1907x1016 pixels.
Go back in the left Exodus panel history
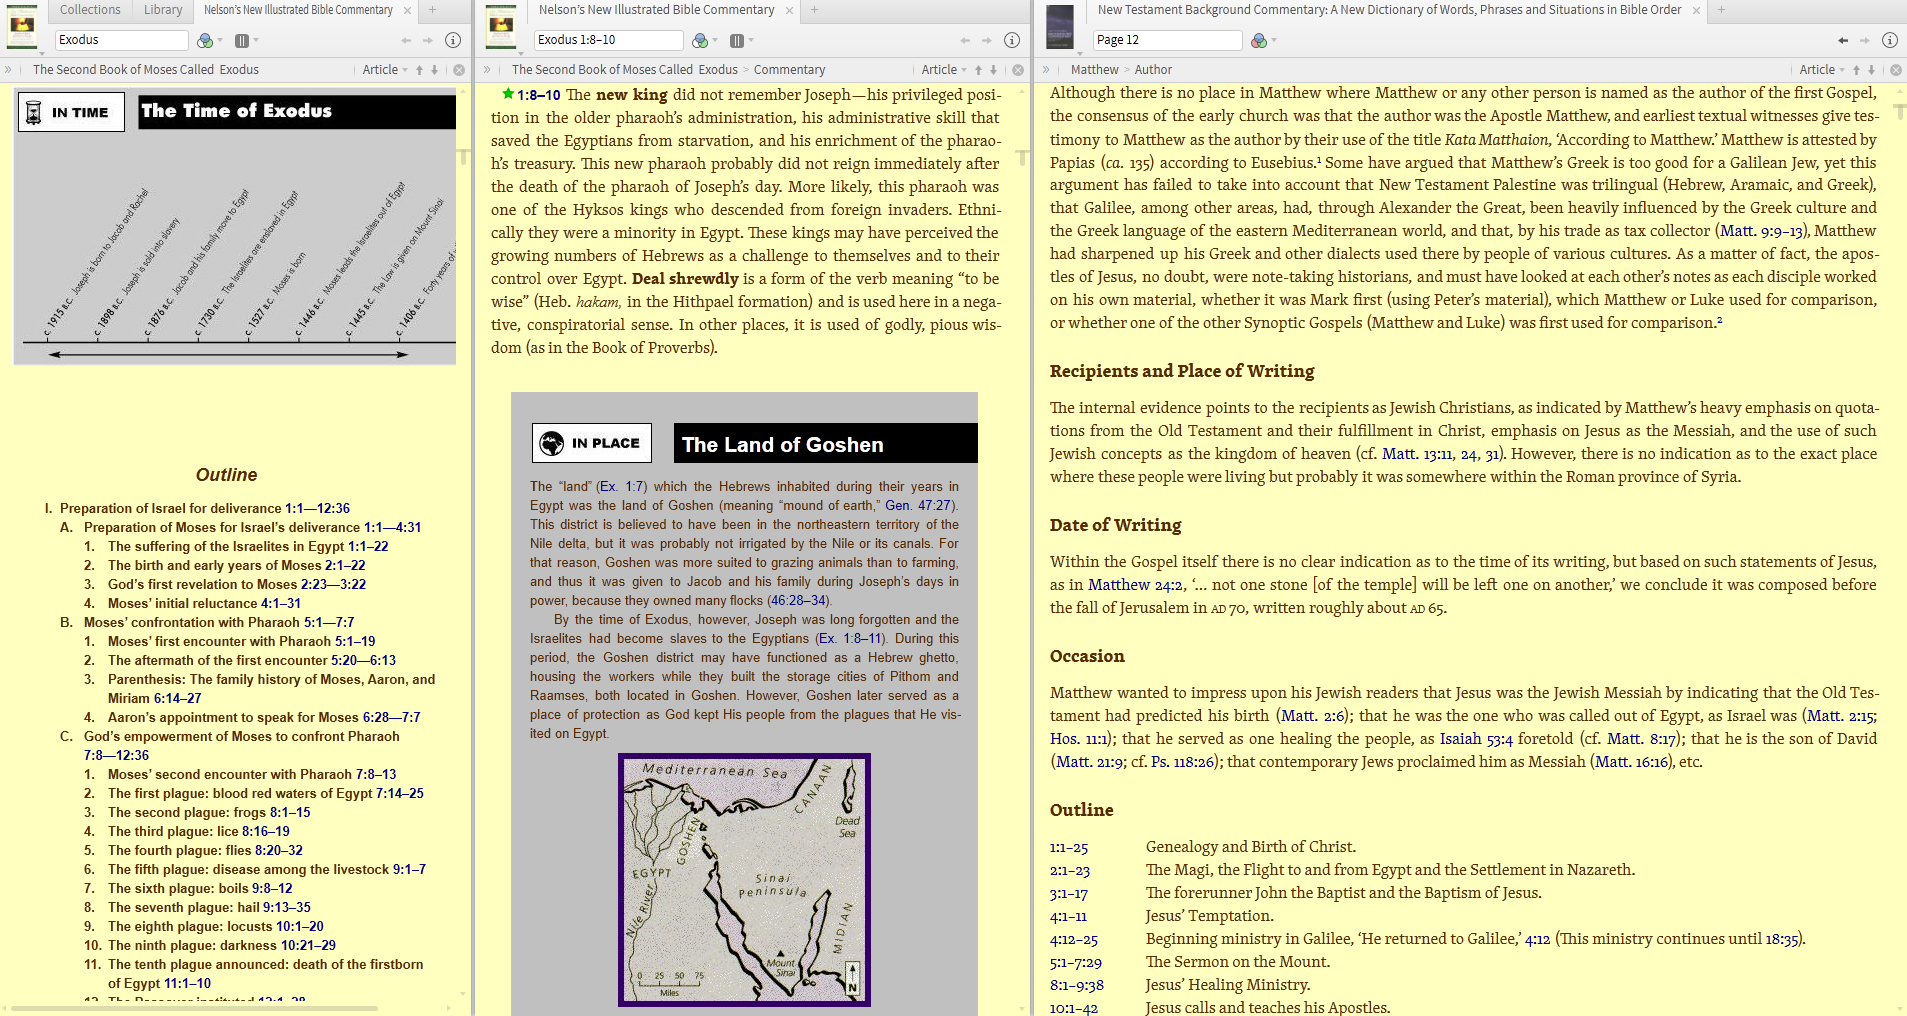[406, 40]
